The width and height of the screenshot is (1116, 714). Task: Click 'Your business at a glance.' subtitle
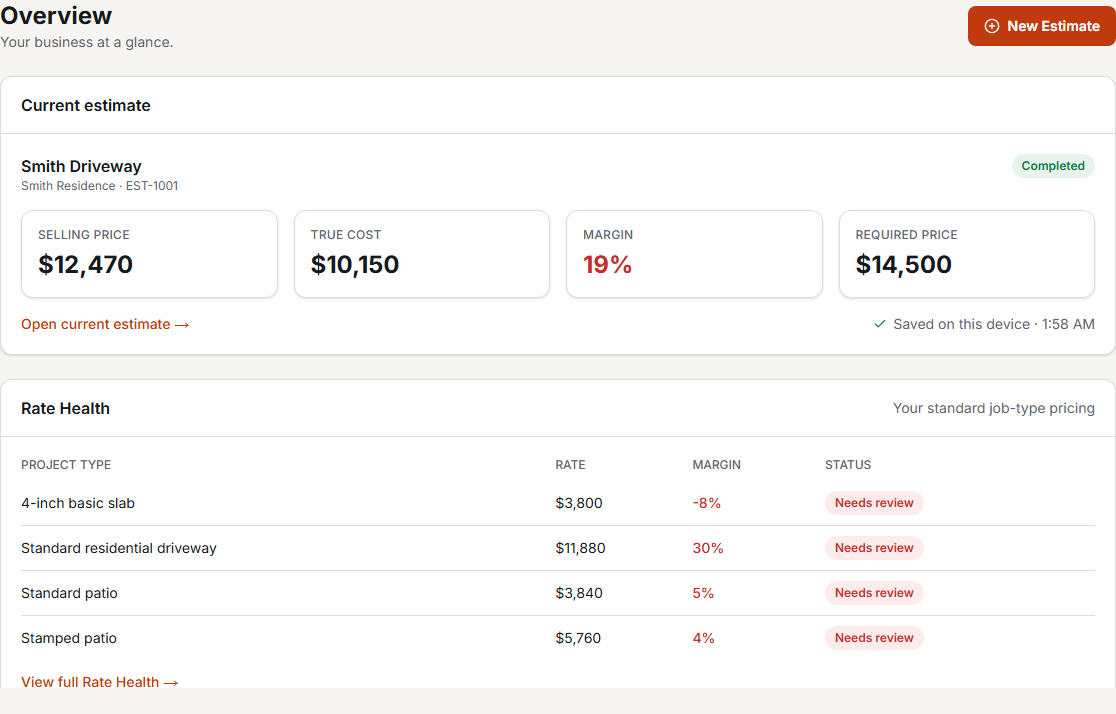click(87, 43)
